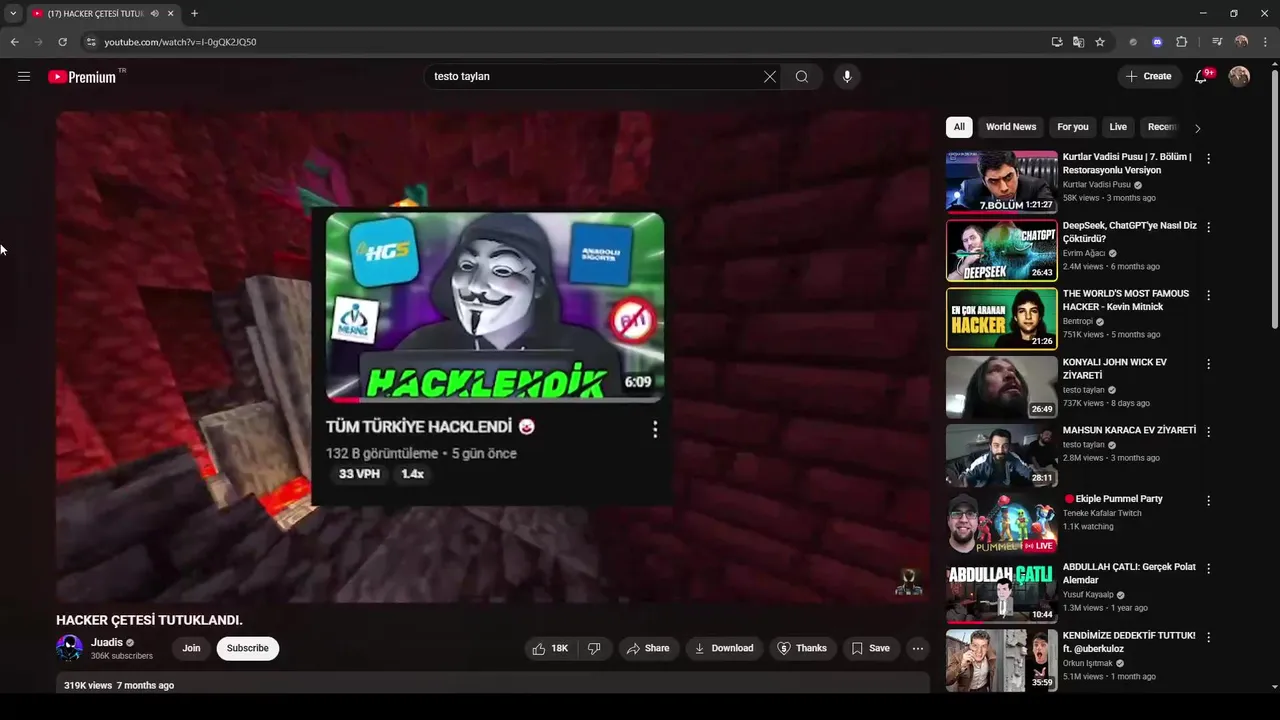This screenshot has width=1280, height=720.
Task: Click the Orkun Işıtmak channel name
Action: click(1089, 663)
